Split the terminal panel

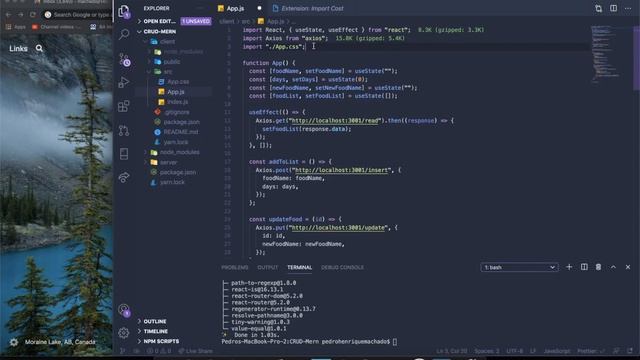click(x=584, y=267)
